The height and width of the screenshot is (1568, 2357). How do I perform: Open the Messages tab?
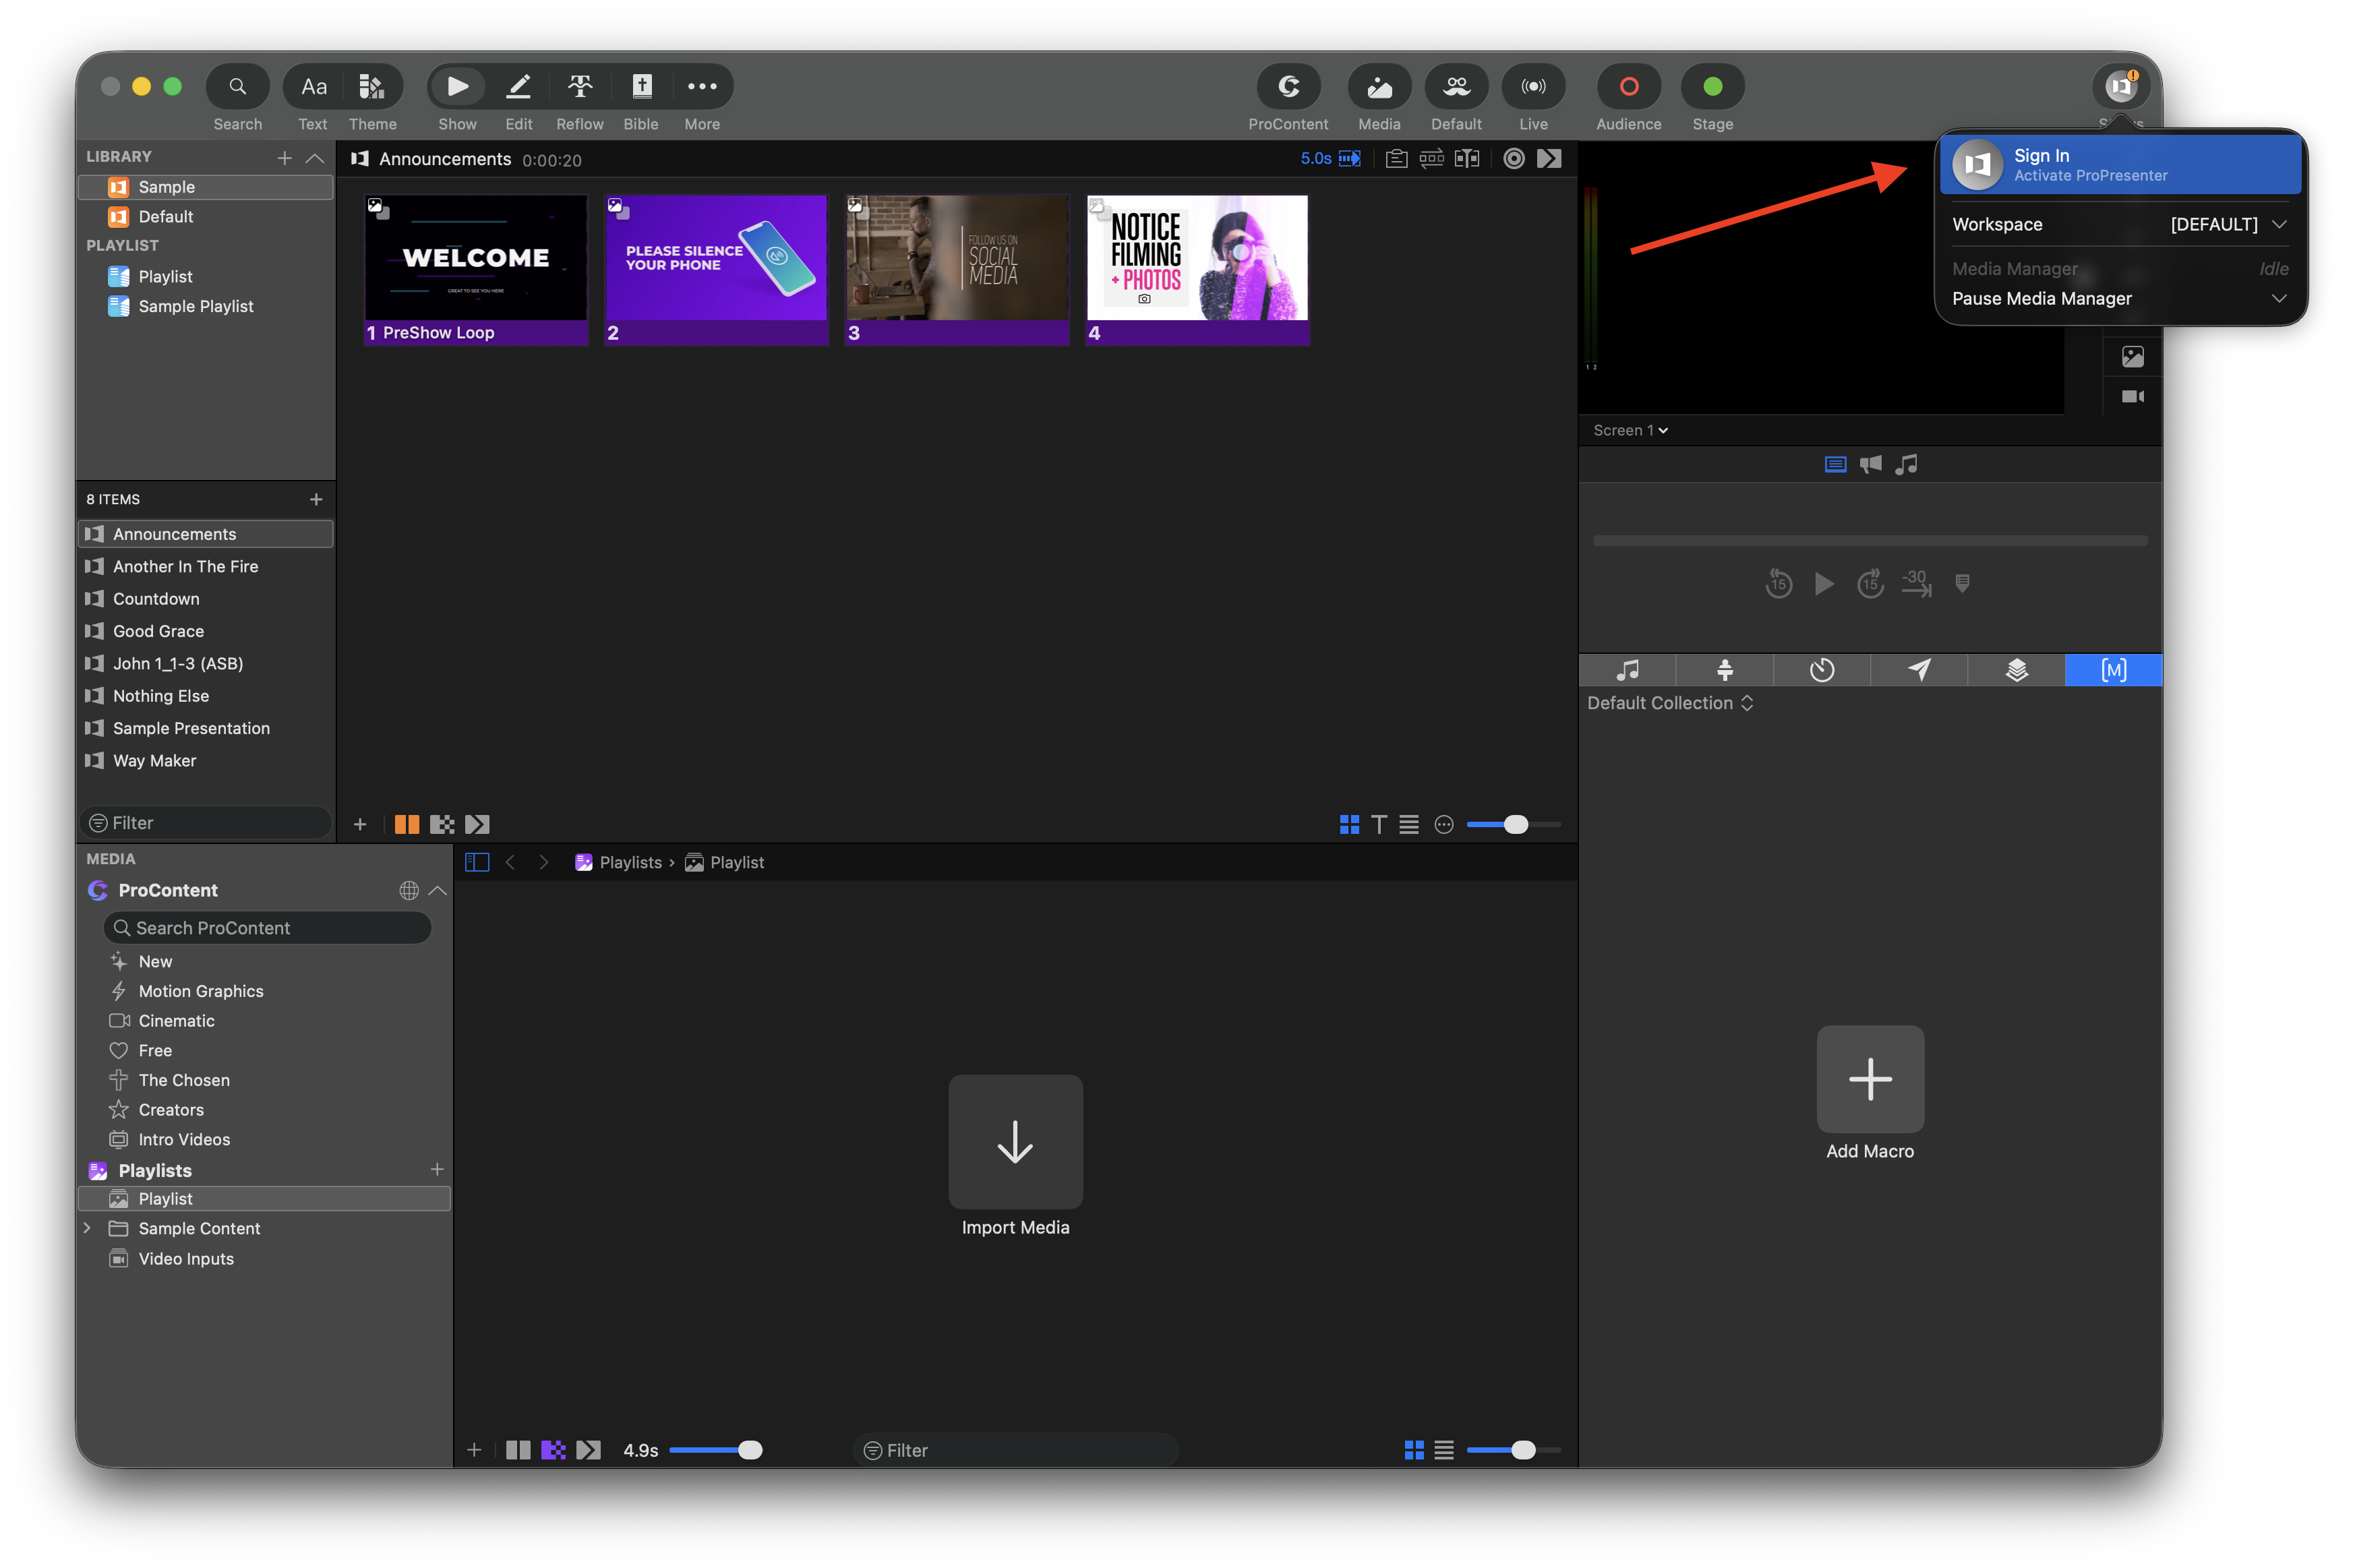1919,670
